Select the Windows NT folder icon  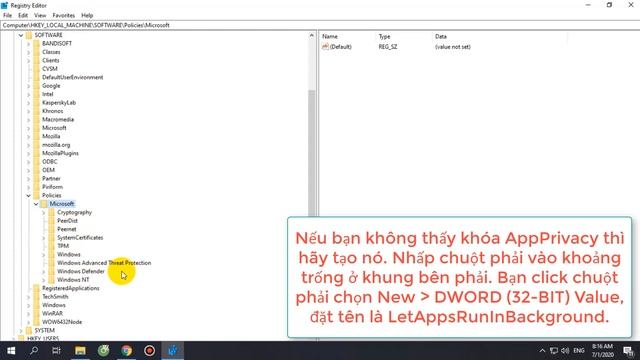tap(51, 280)
